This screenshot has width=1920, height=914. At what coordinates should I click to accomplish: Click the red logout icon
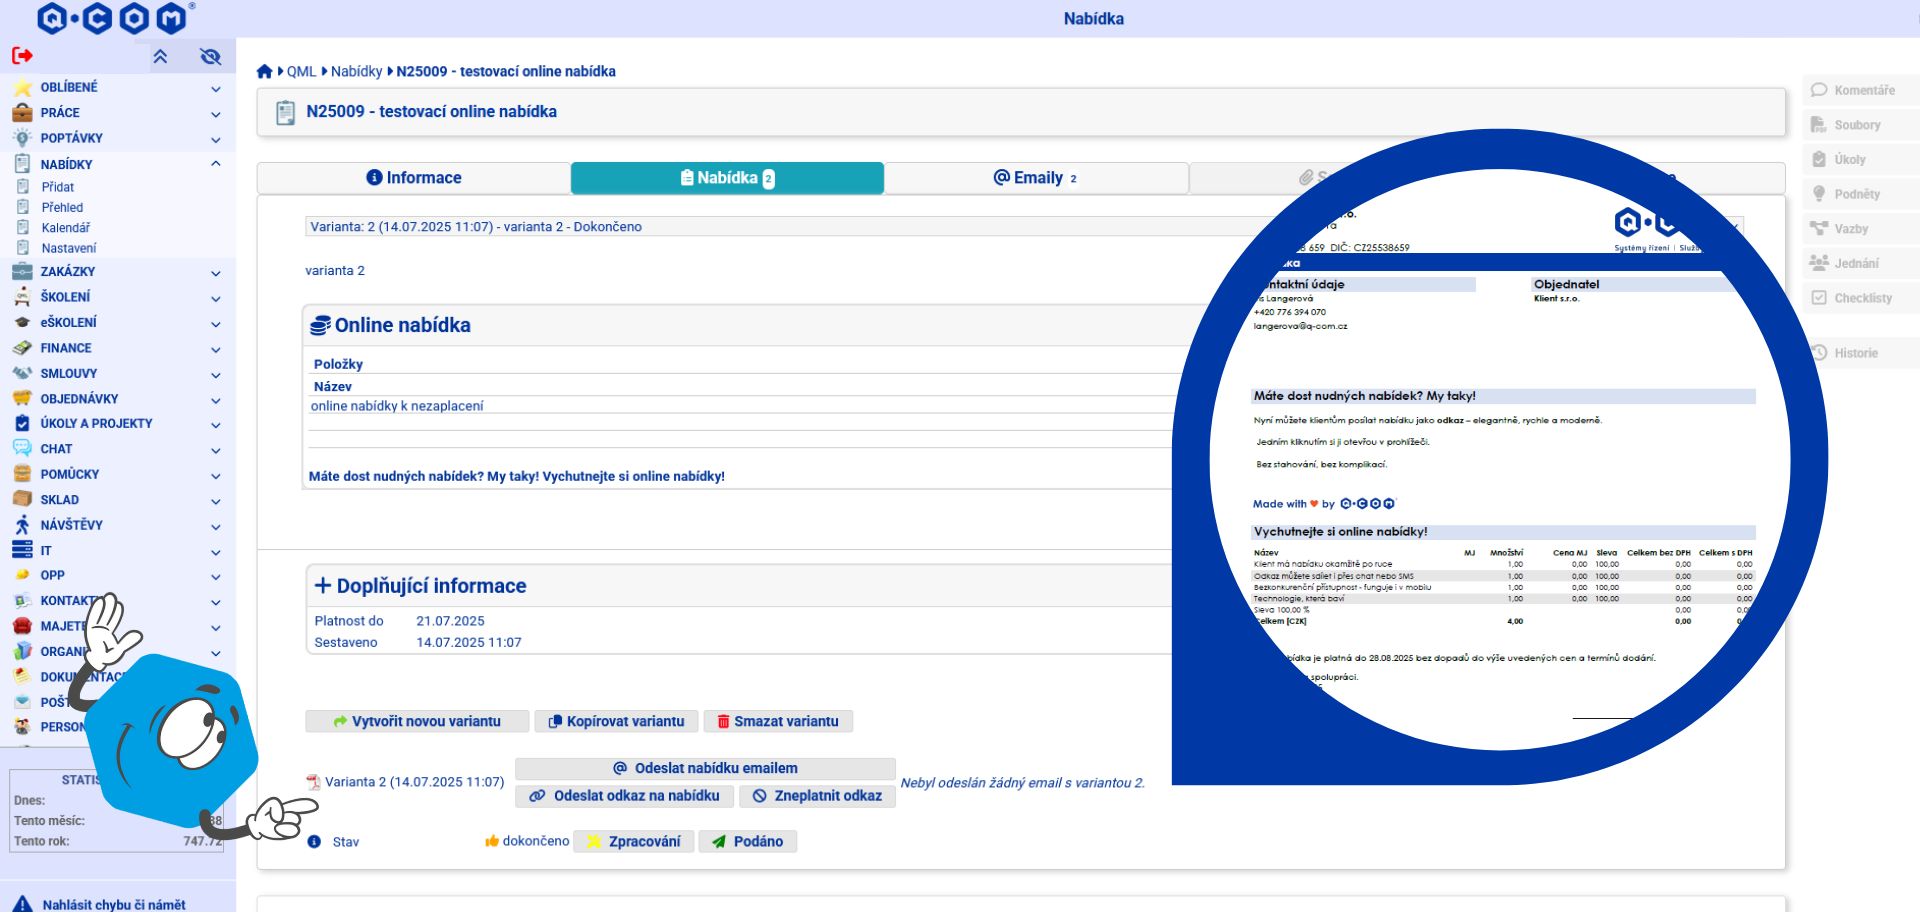[x=22, y=56]
